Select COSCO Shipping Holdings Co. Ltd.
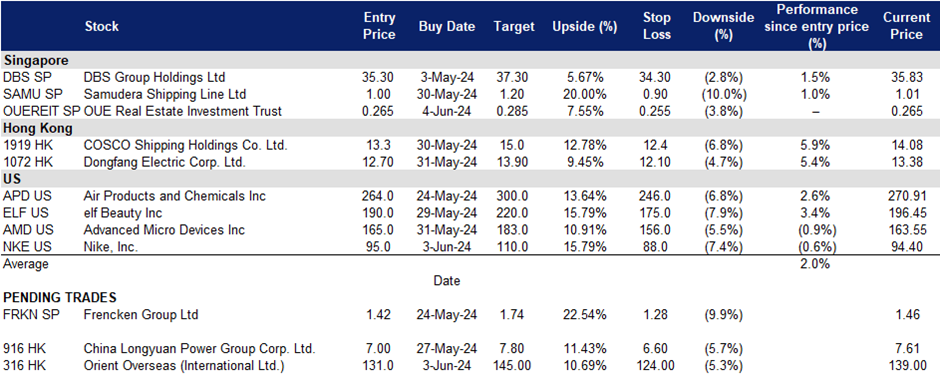The height and width of the screenshot is (391, 940). point(186,145)
